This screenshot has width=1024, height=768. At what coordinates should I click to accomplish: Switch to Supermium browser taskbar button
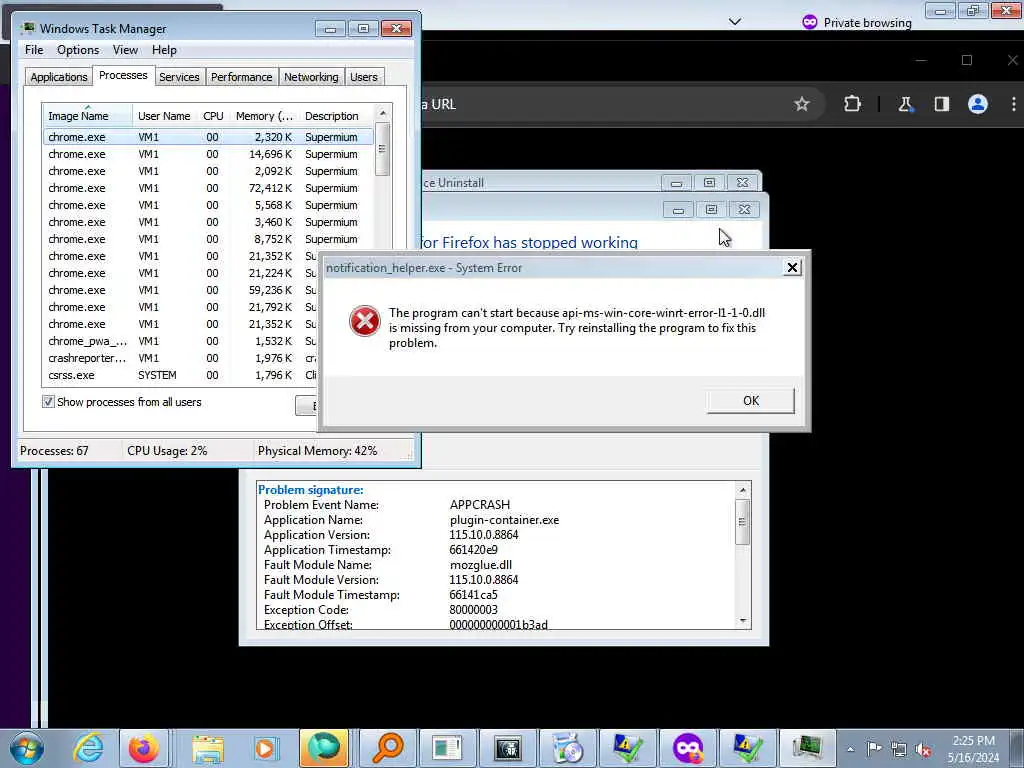click(324, 748)
